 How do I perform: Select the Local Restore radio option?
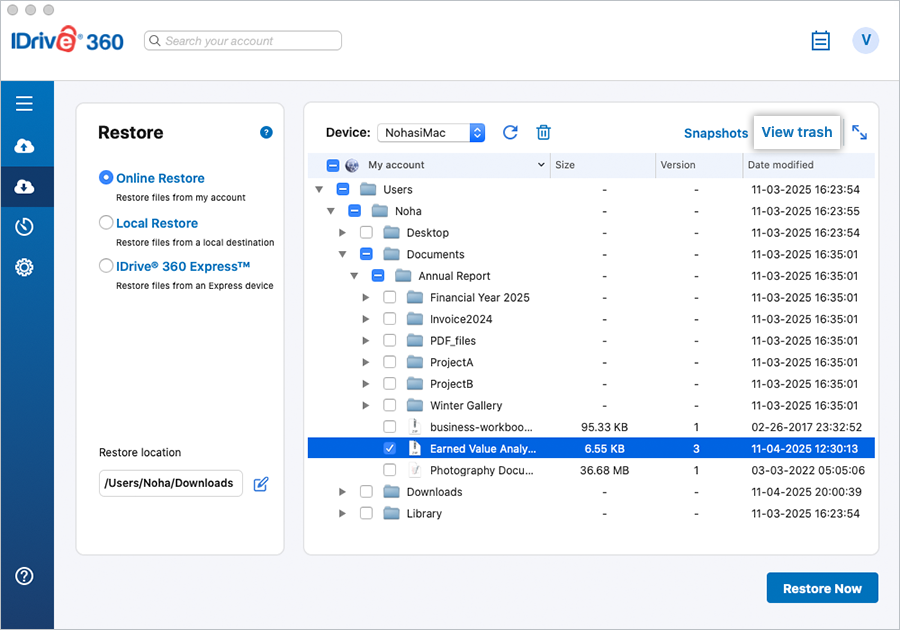point(106,223)
